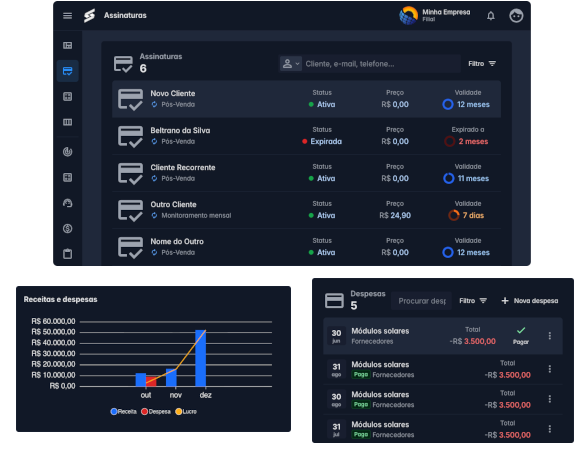Click the subscription card icon for Beltrano da Silva
The width and height of the screenshot is (584, 451).
click(130, 136)
